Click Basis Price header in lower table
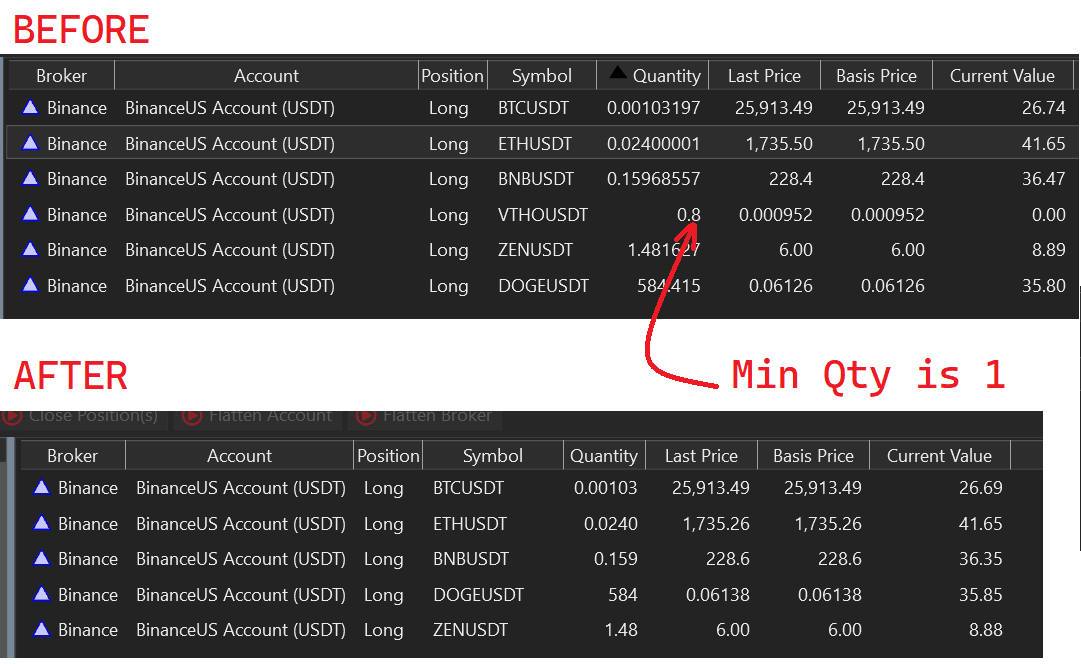 (813, 456)
